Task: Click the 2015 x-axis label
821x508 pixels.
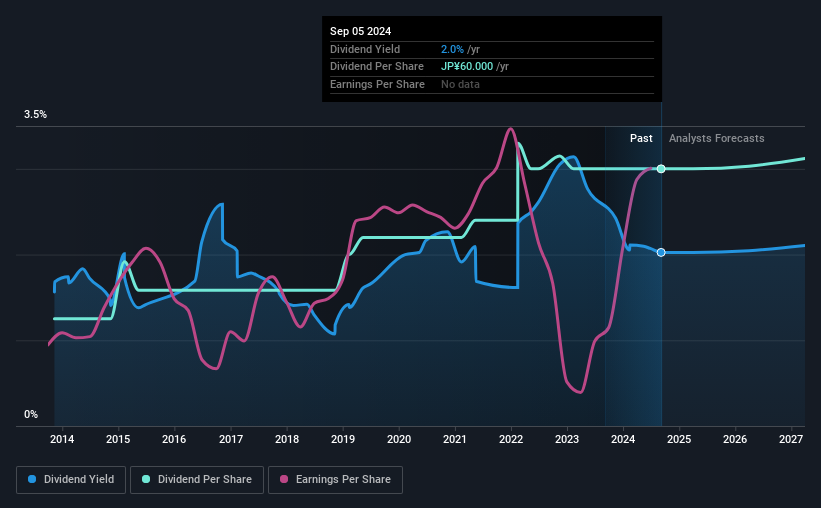Action: (x=118, y=439)
